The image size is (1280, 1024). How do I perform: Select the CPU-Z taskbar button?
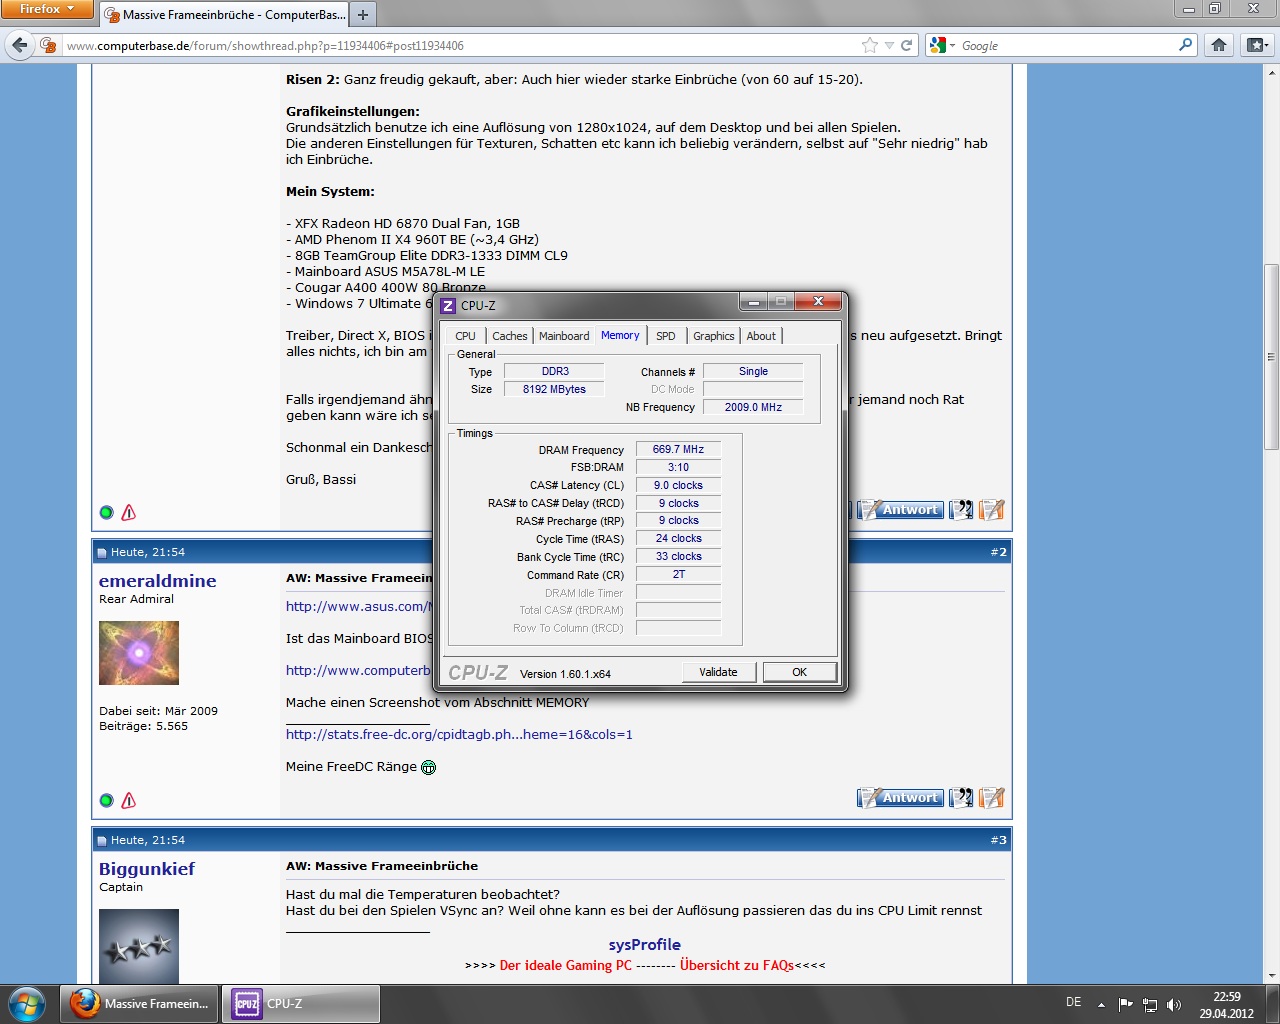pyautogui.click(x=301, y=1003)
